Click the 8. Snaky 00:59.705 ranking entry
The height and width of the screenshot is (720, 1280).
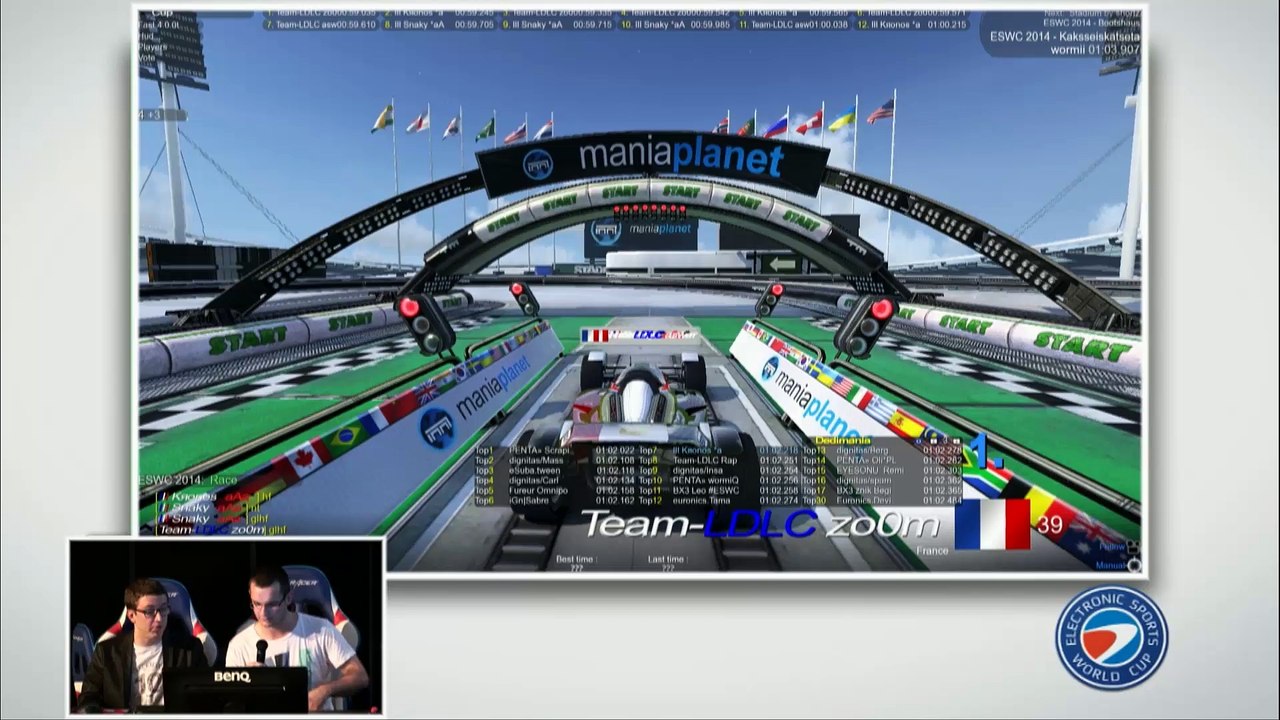coord(440,24)
